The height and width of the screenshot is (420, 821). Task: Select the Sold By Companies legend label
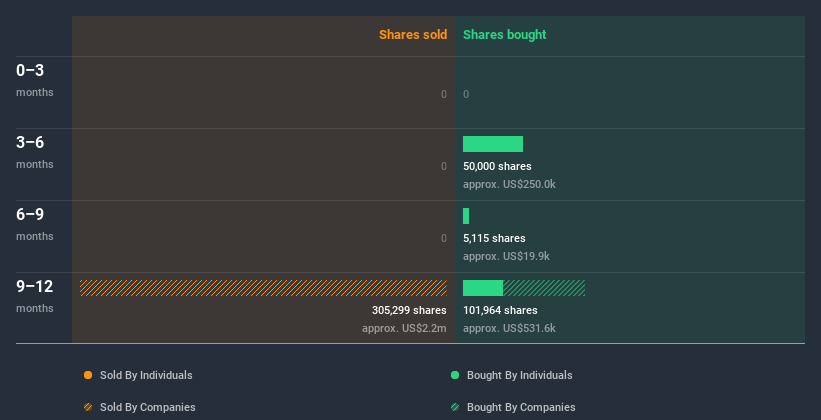[148, 407]
